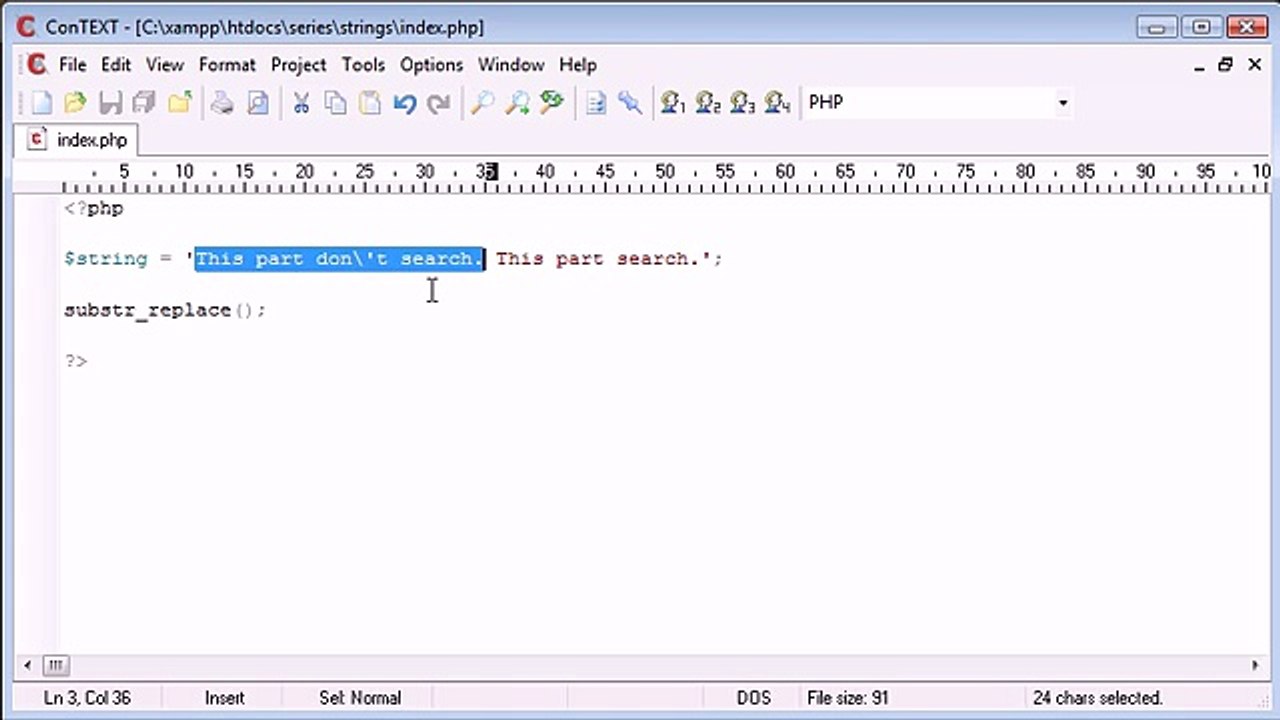Open the Options menu
The image size is (1280, 720).
coord(431,65)
